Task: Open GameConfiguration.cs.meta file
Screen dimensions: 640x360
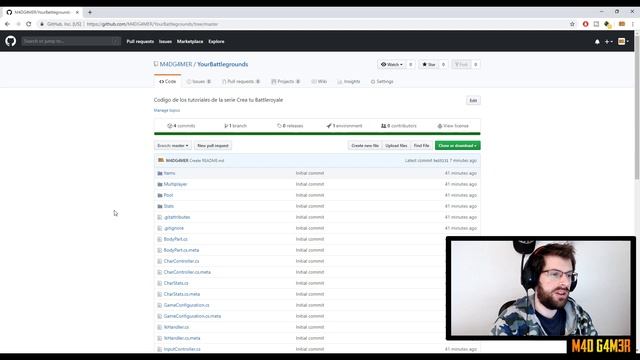Action: [192, 317]
